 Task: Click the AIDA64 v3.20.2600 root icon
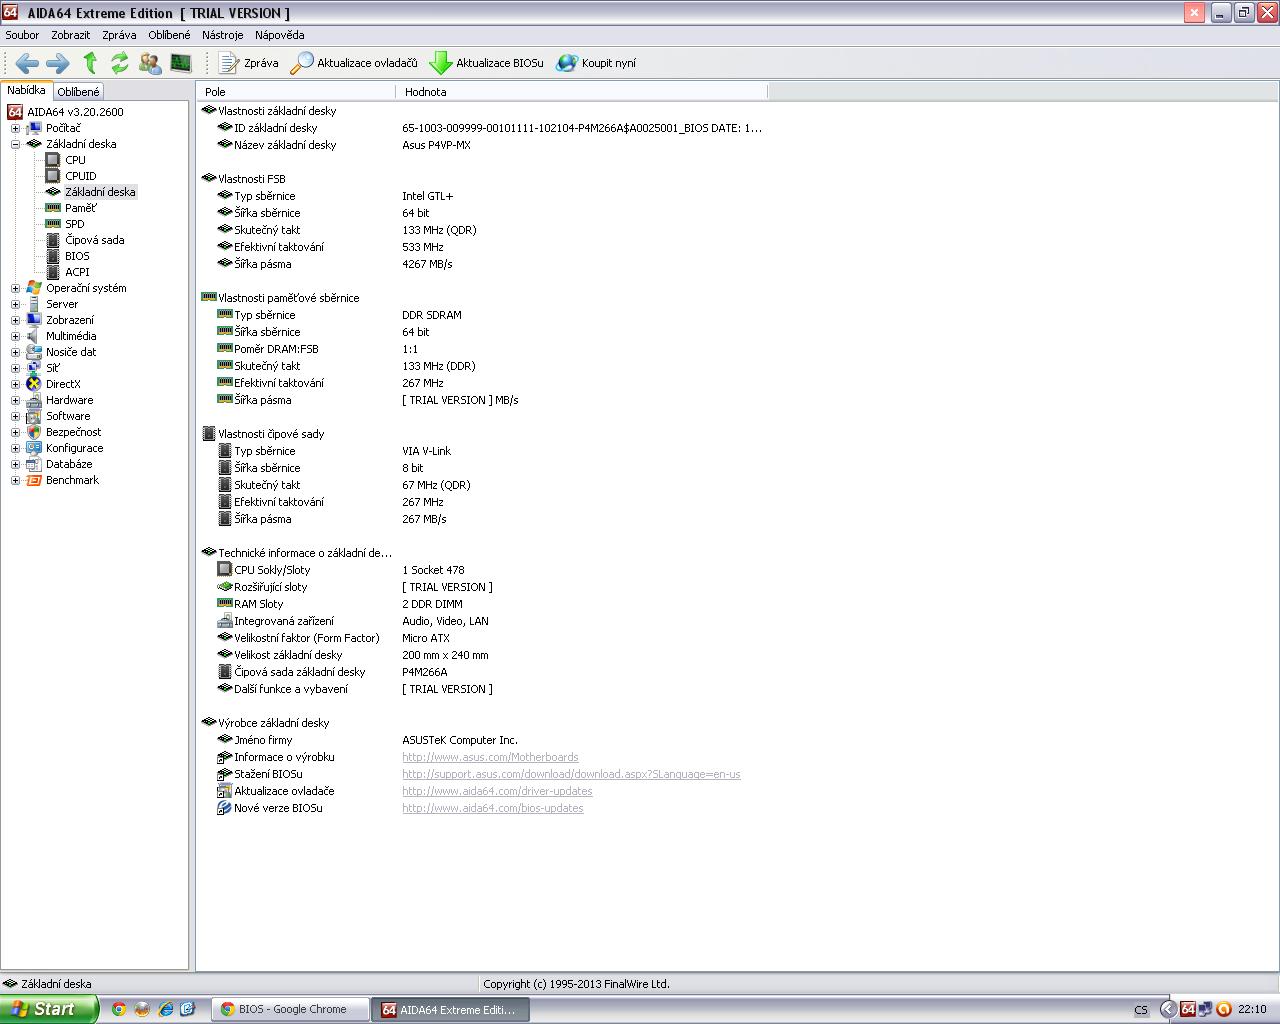[15, 112]
